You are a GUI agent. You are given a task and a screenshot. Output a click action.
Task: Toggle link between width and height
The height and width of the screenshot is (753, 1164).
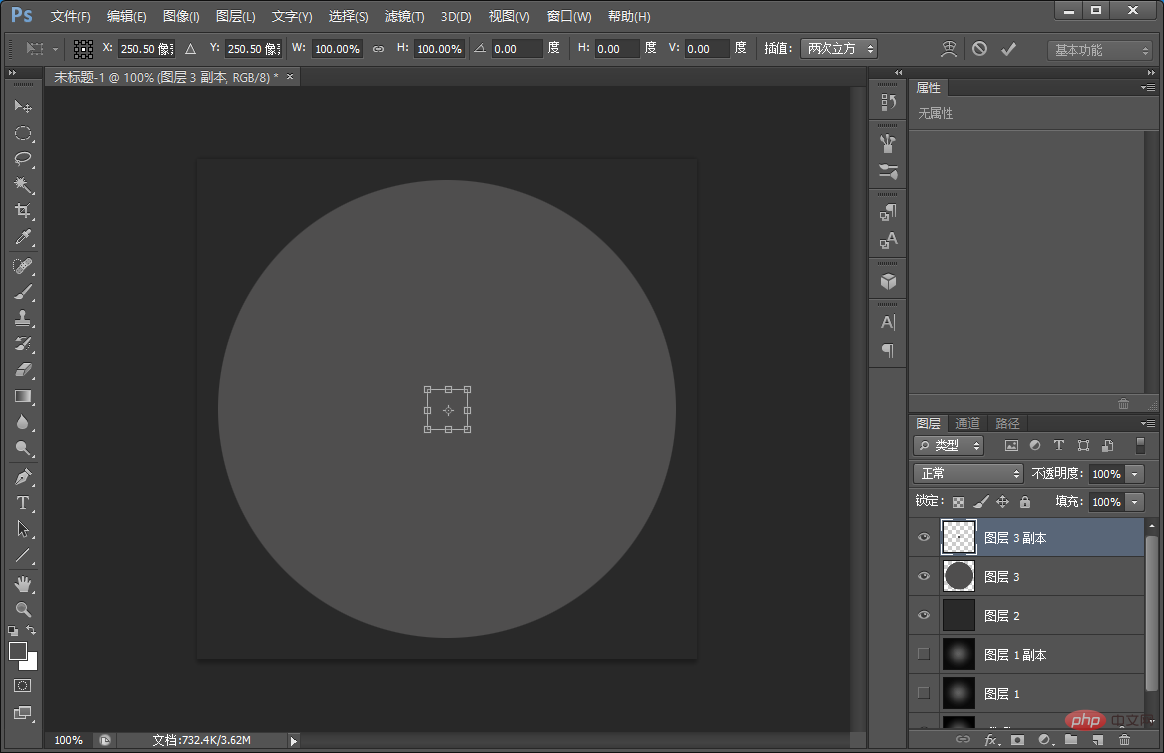tap(378, 48)
